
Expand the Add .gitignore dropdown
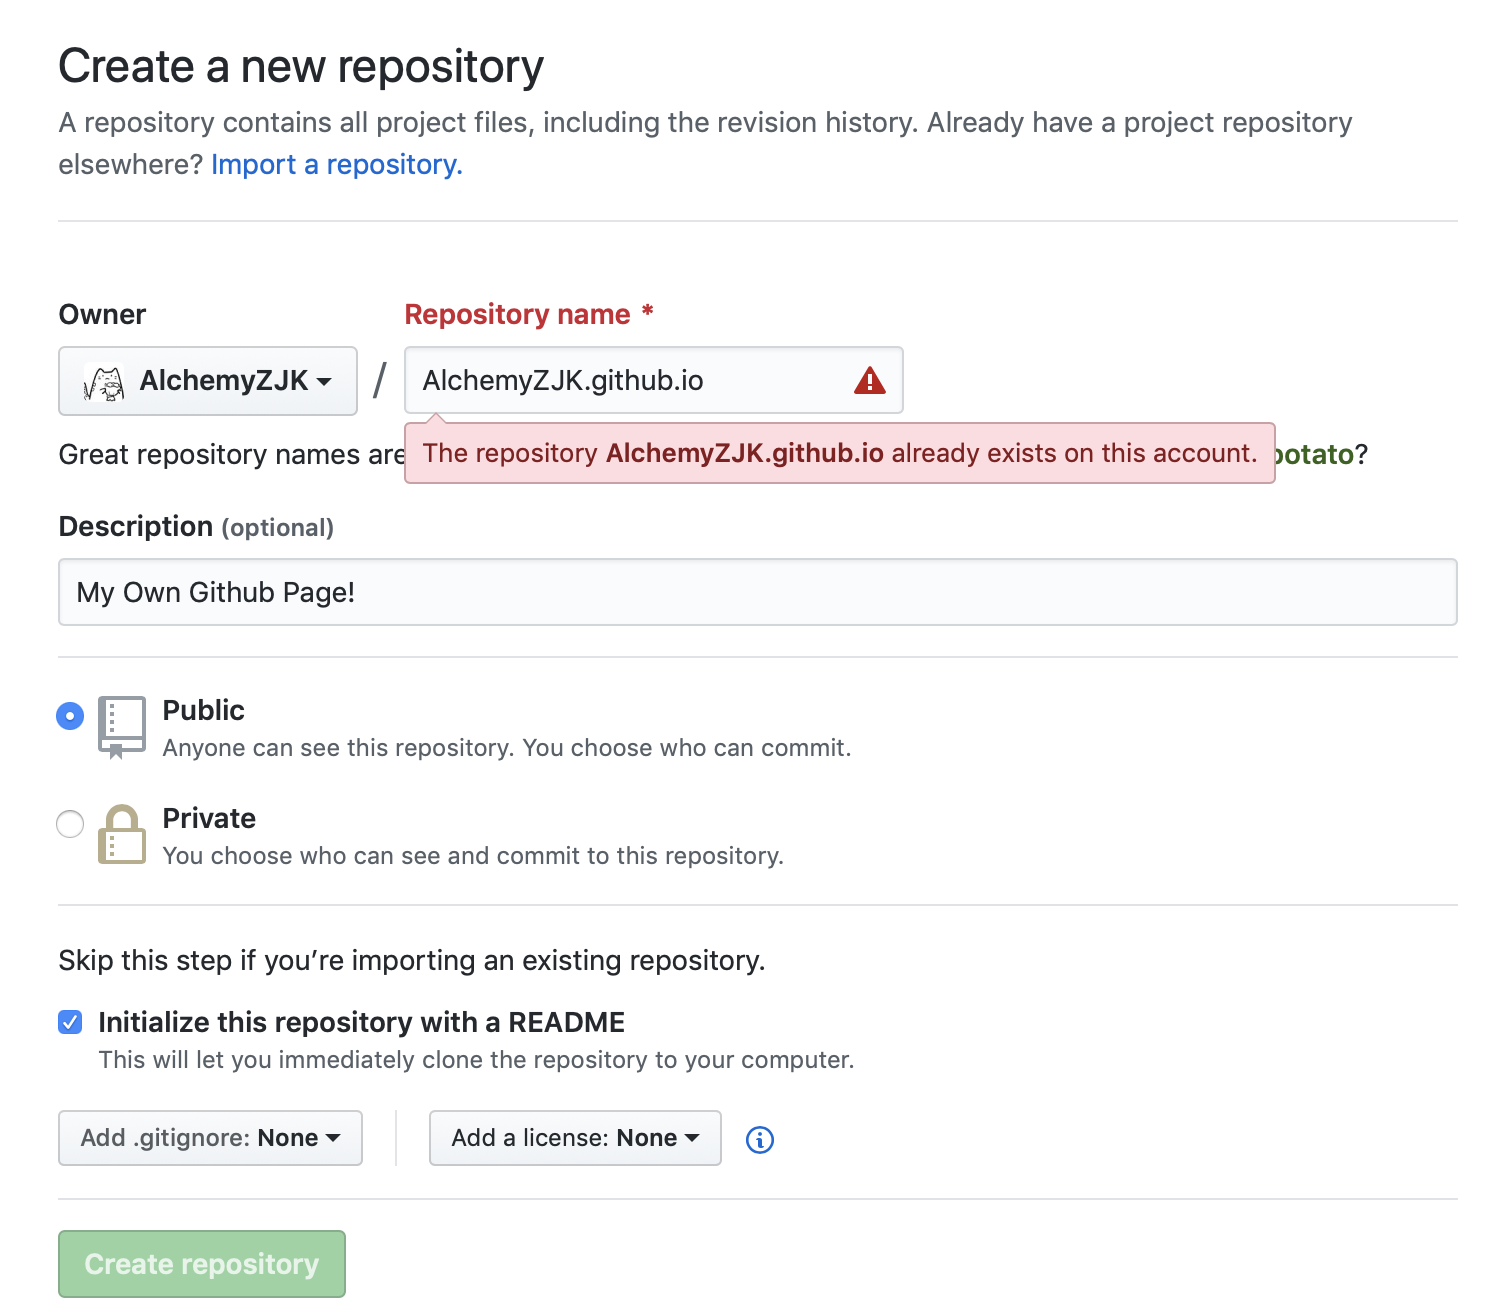[210, 1138]
